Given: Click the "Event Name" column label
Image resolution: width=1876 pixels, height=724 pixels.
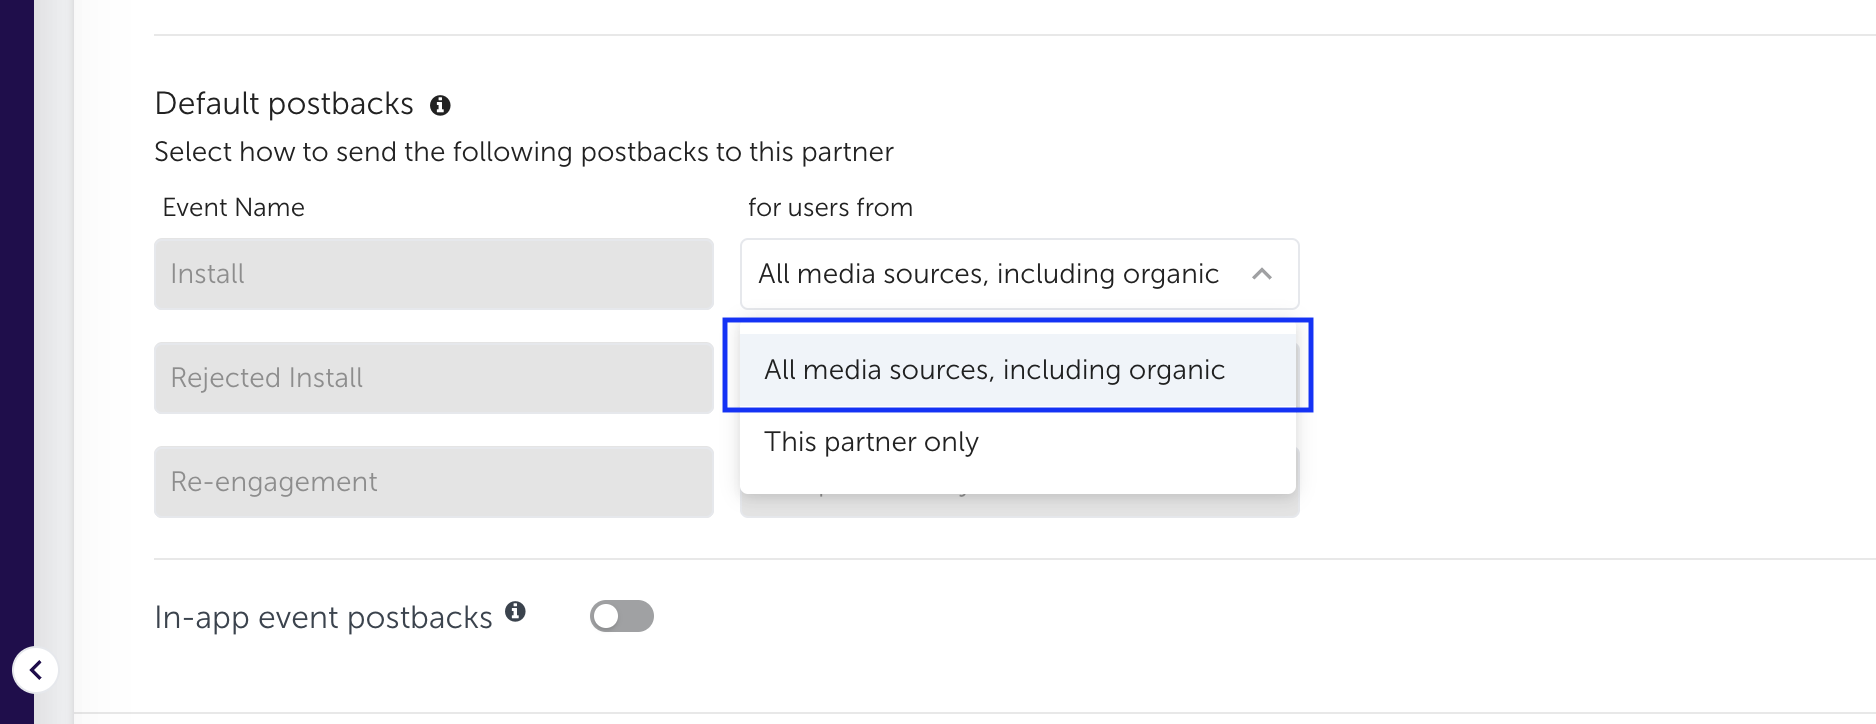Looking at the screenshot, I should [x=233, y=207].
